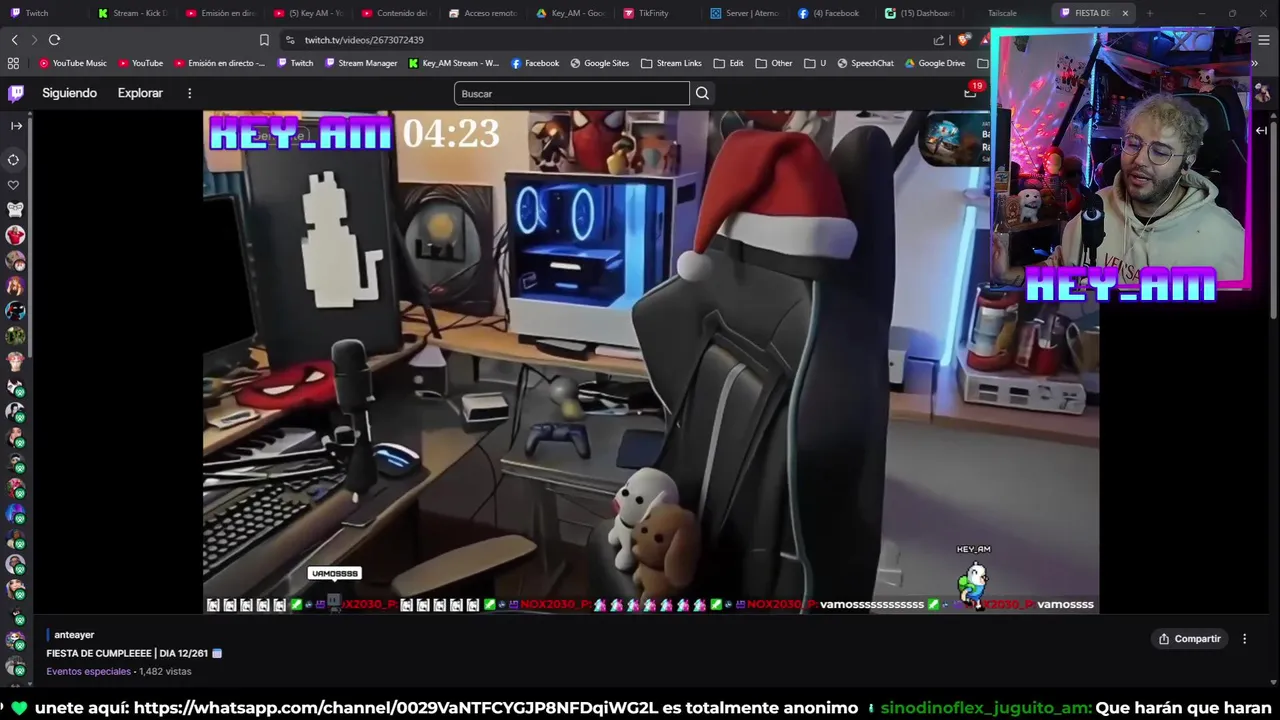
Task: Click the video player to pause playback
Action: [x=651, y=360]
